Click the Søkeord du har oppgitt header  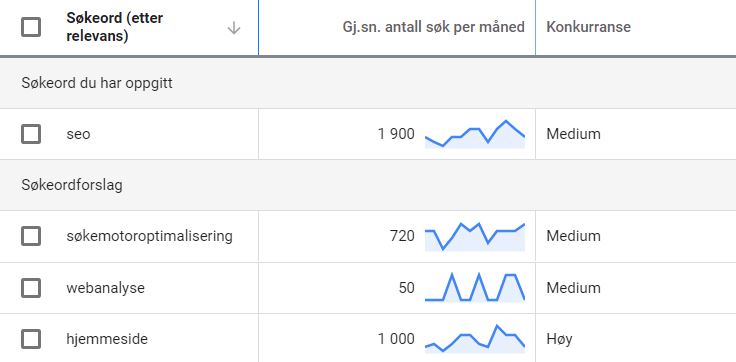(x=97, y=83)
